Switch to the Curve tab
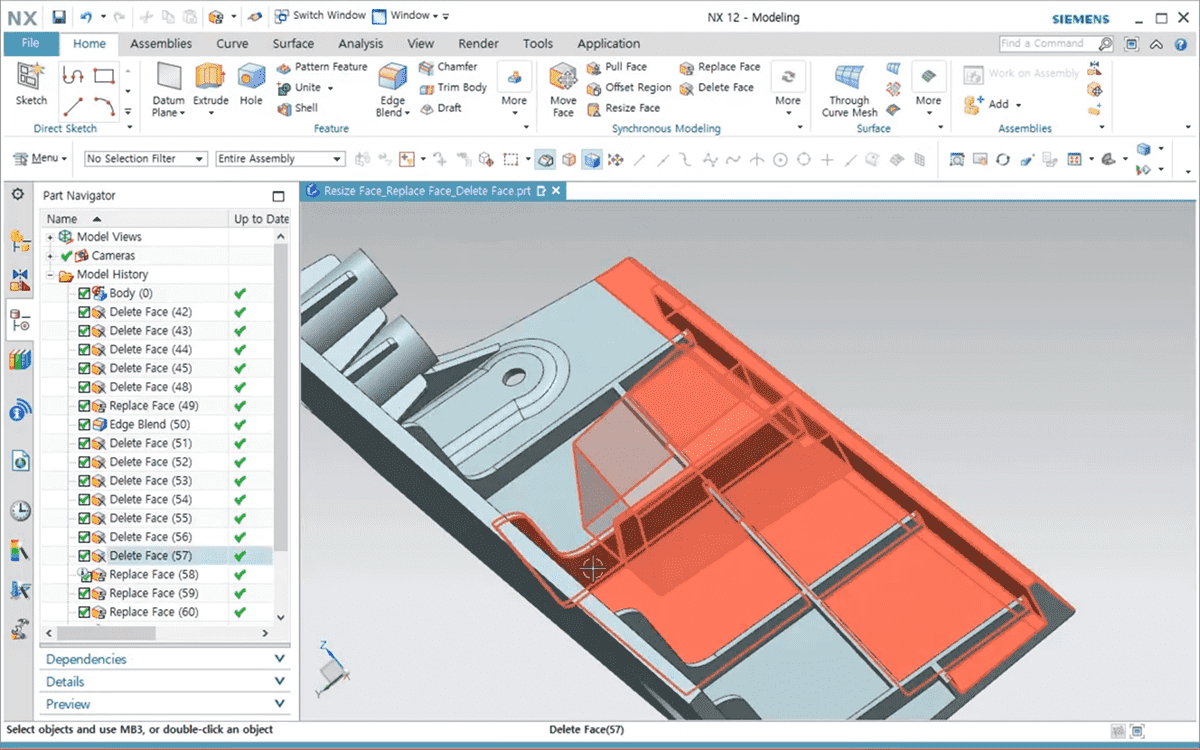The image size is (1200, 750). coord(232,43)
